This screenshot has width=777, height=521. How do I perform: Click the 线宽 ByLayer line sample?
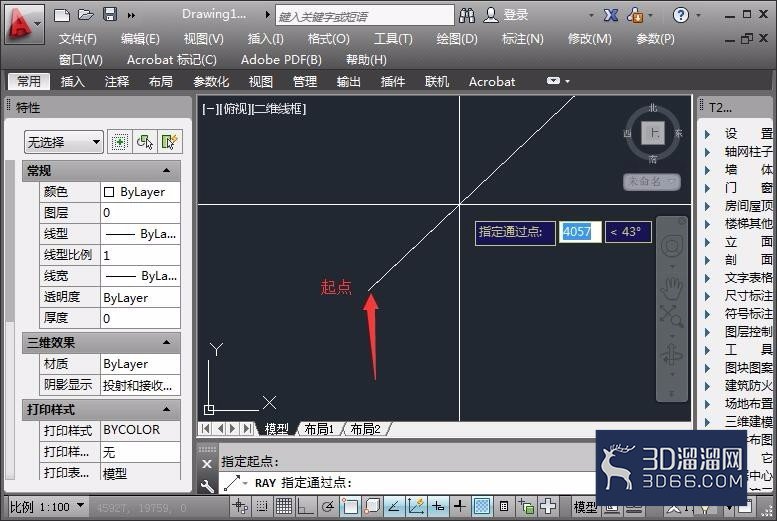(120, 276)
